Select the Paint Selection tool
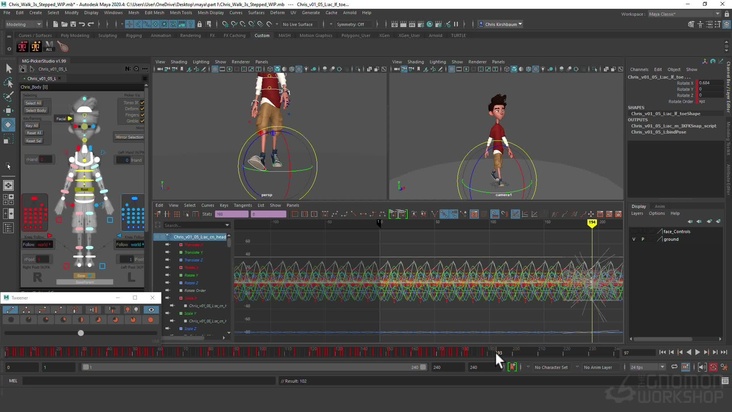 tap(8, 97)
